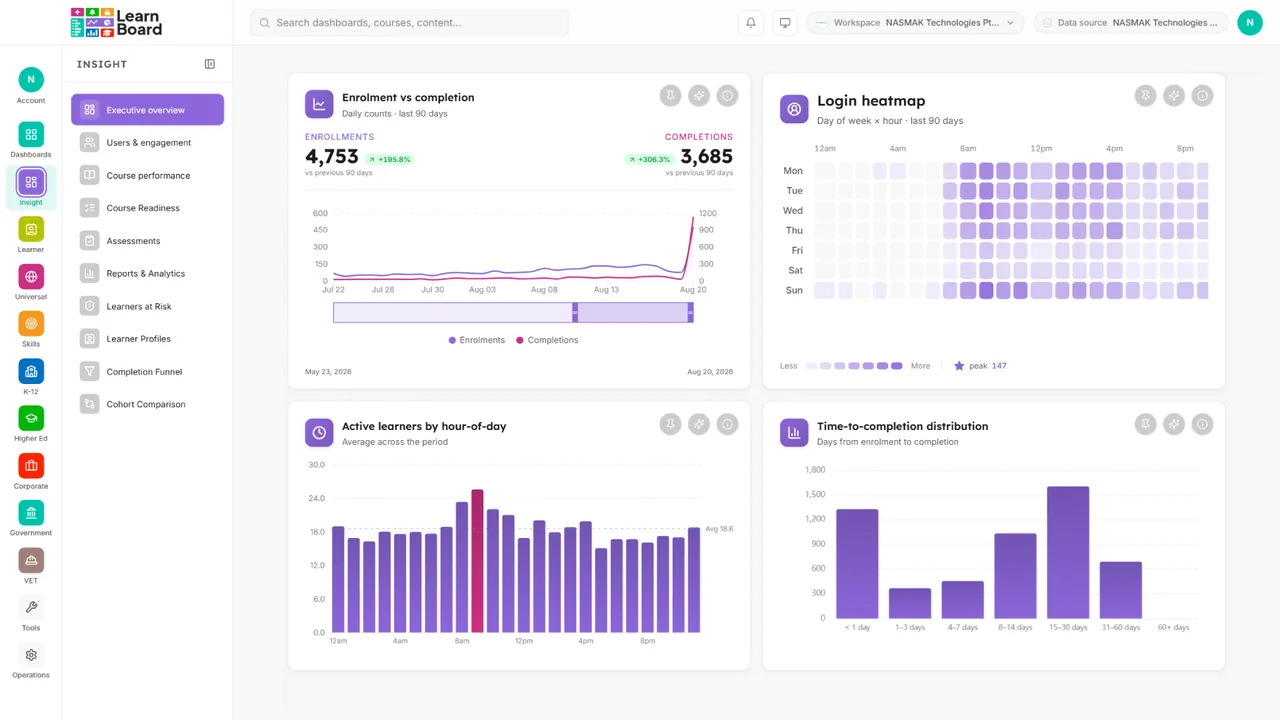
Task: Open the Dashboards module icon
Action: (31, 134)
